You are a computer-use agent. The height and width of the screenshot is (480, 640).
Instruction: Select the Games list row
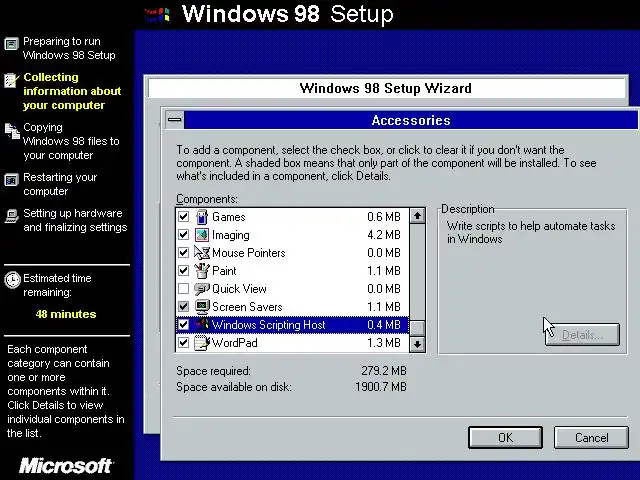[x=292, y=217]
